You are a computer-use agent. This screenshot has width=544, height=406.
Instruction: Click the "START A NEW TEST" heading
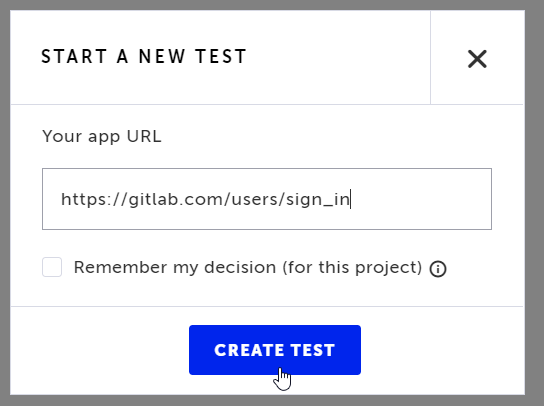[144, 57]
